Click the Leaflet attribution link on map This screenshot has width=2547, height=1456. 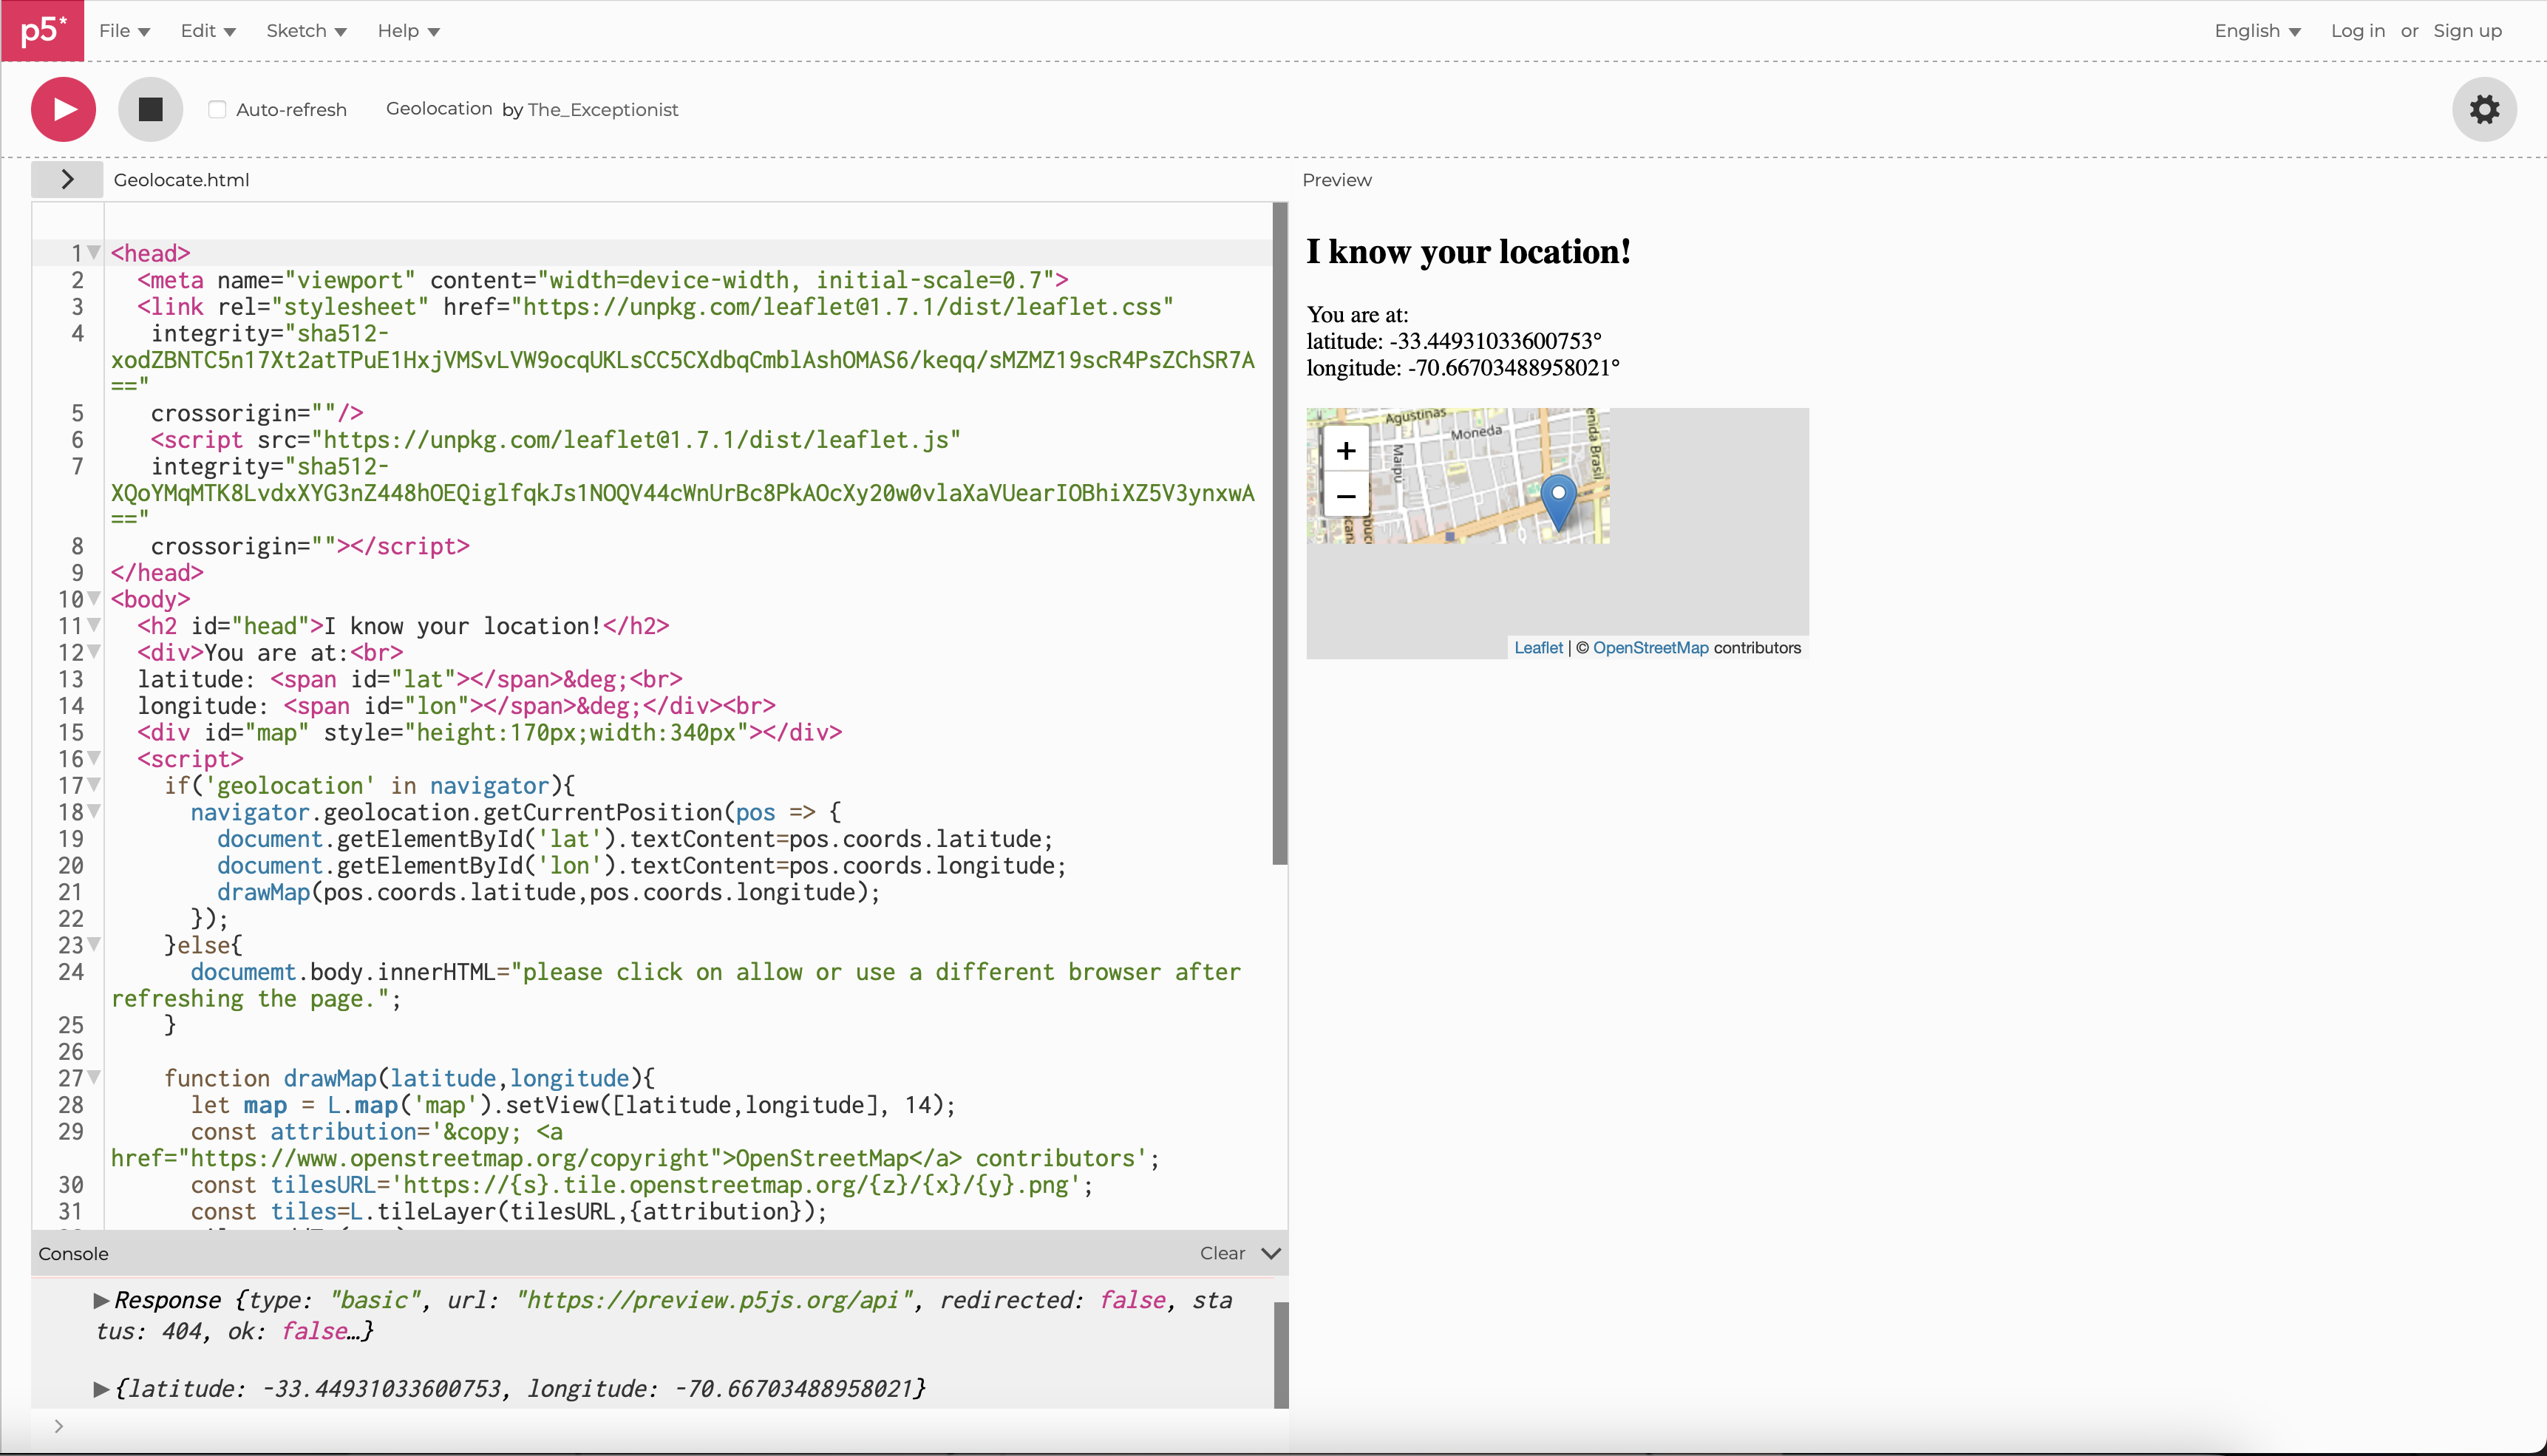click(1536, 647)
